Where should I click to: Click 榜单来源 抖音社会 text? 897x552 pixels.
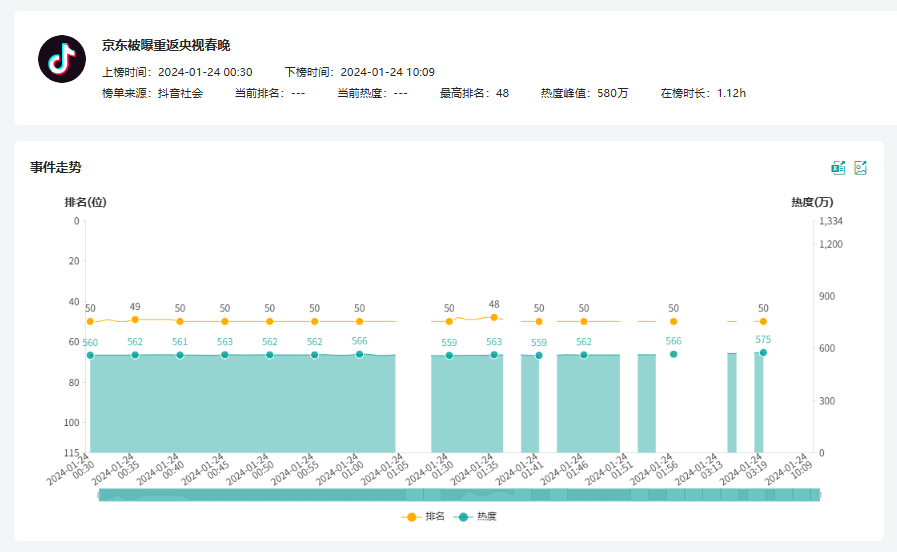152,93
